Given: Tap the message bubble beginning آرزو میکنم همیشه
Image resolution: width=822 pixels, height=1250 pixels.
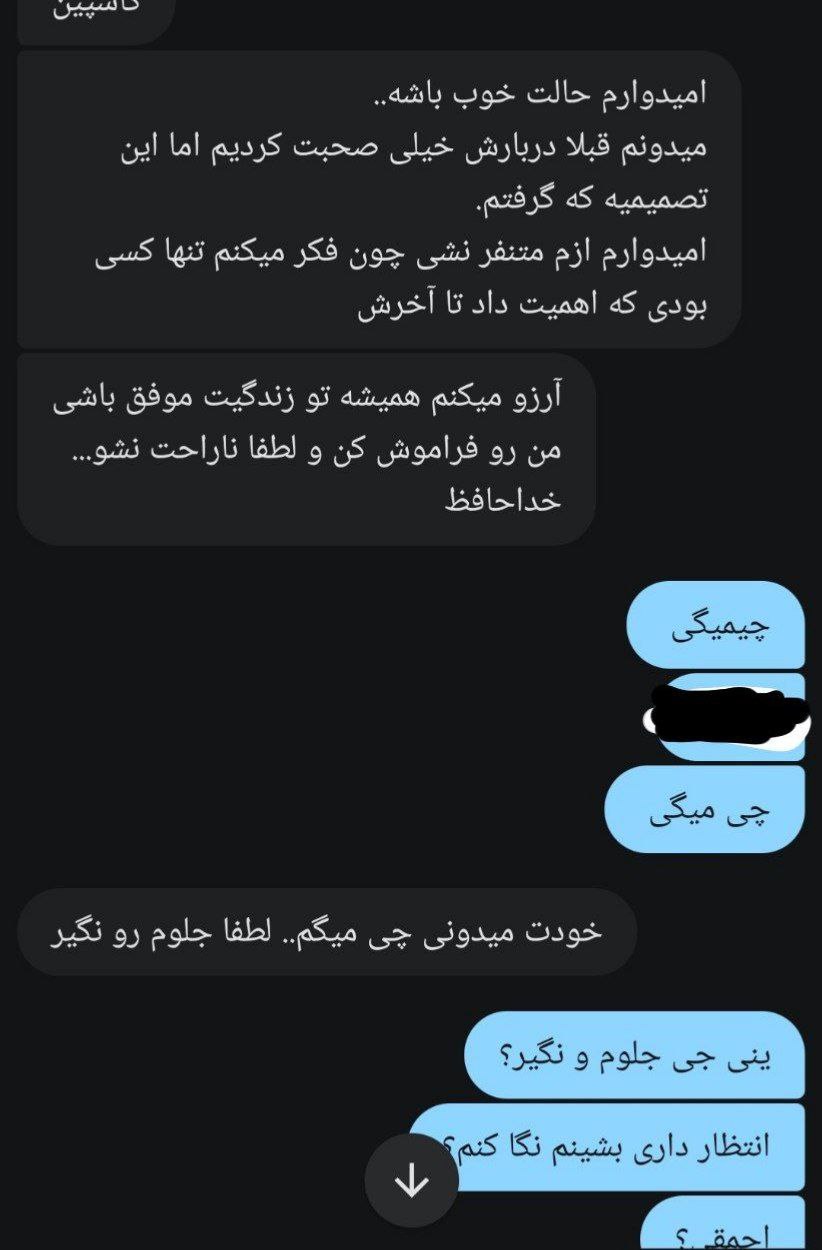Looking at the screenshot, I should 307,449.
